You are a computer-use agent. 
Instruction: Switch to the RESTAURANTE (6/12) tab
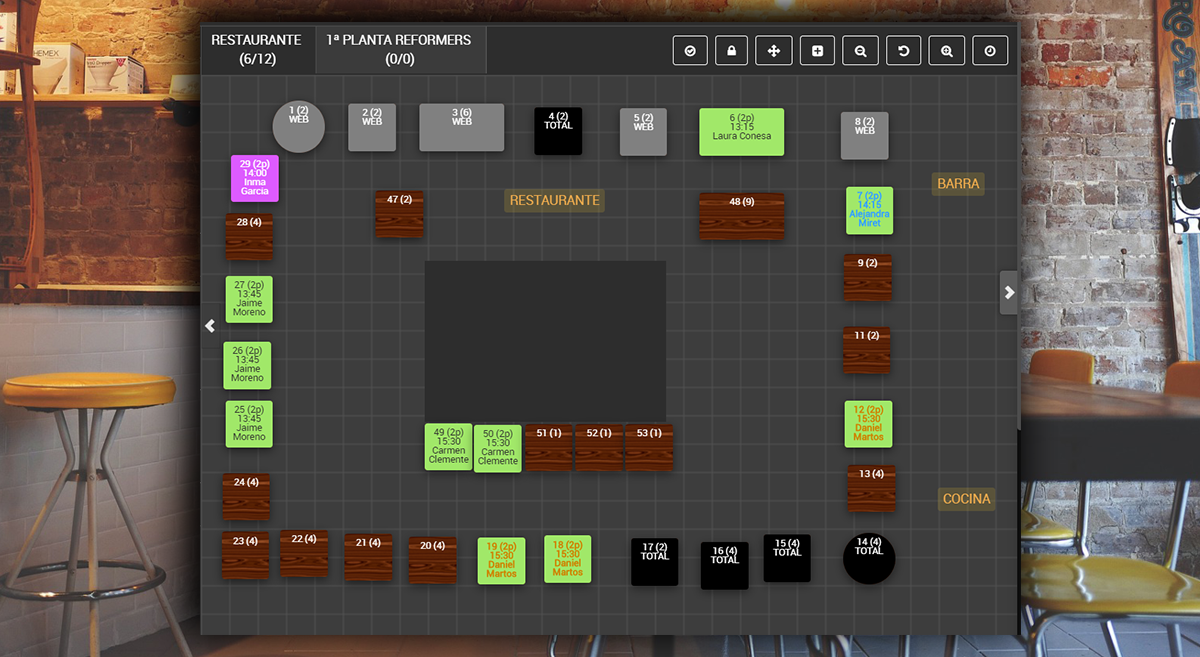(x=257, y=49)
